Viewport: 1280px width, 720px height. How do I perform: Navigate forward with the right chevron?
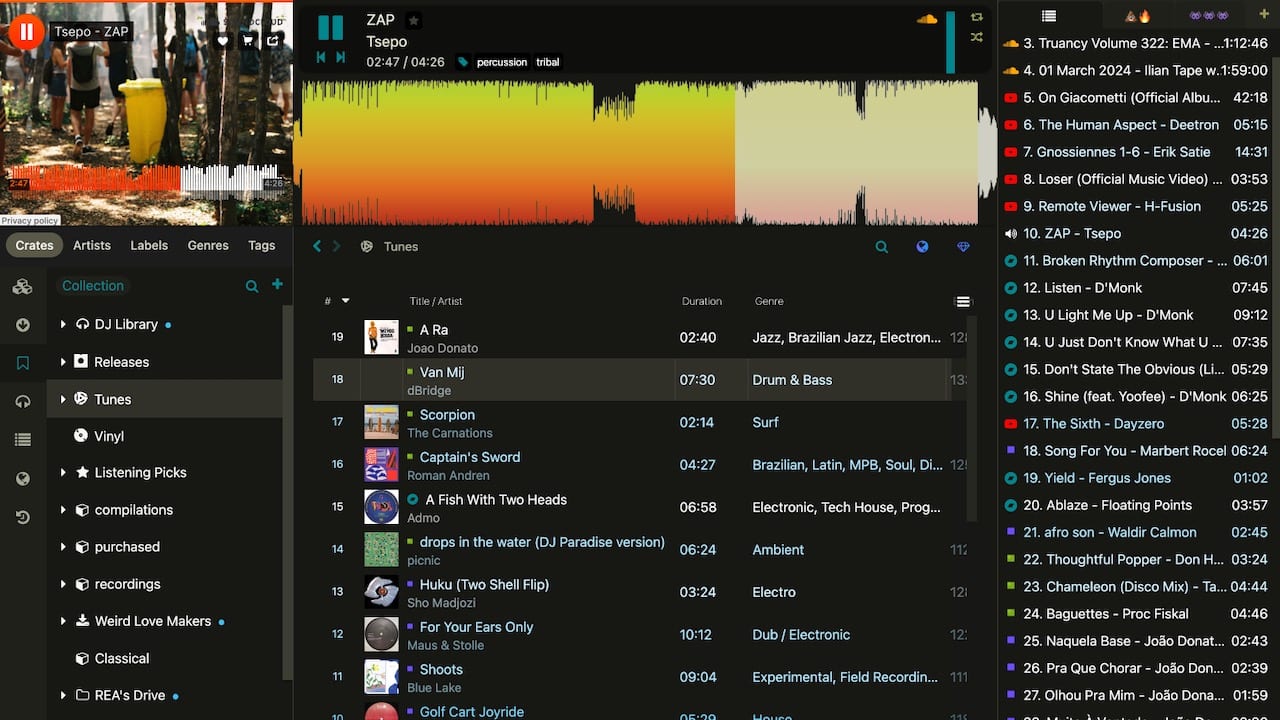pyautogui.click(x=337, y=246)
